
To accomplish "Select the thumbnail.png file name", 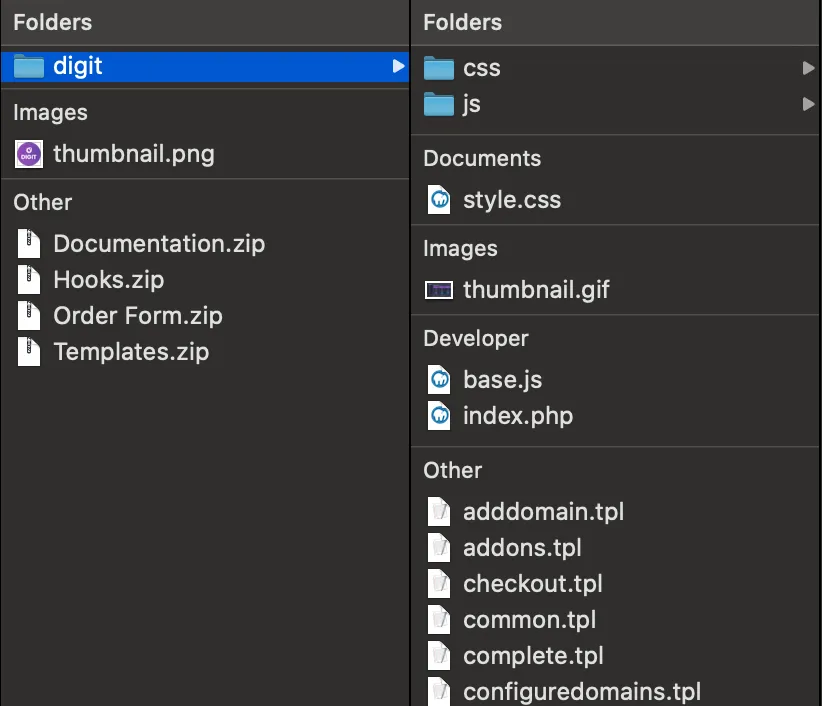I will (134, 154).
